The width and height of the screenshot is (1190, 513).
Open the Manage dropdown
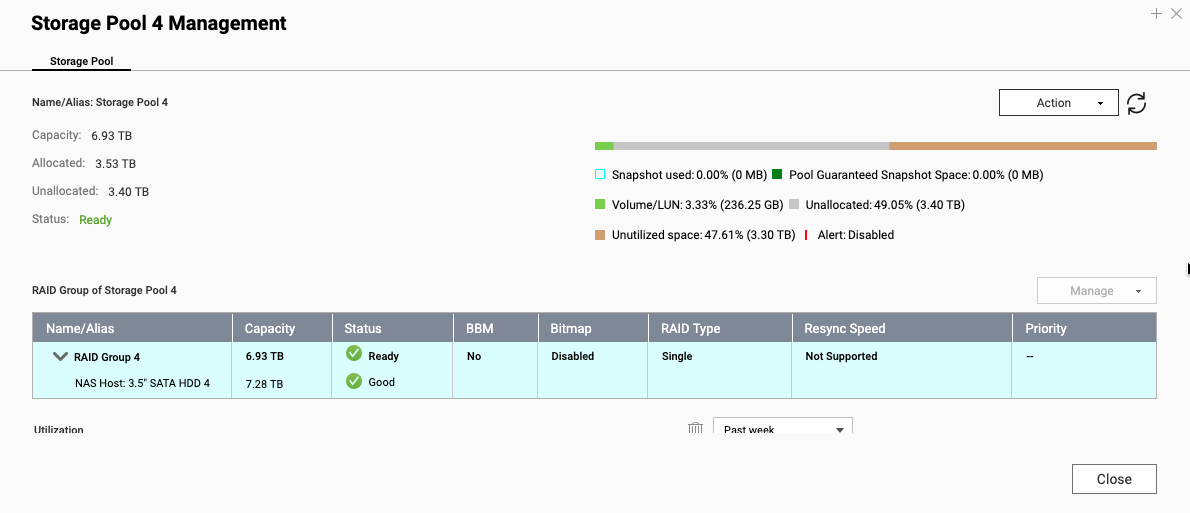1096,291
